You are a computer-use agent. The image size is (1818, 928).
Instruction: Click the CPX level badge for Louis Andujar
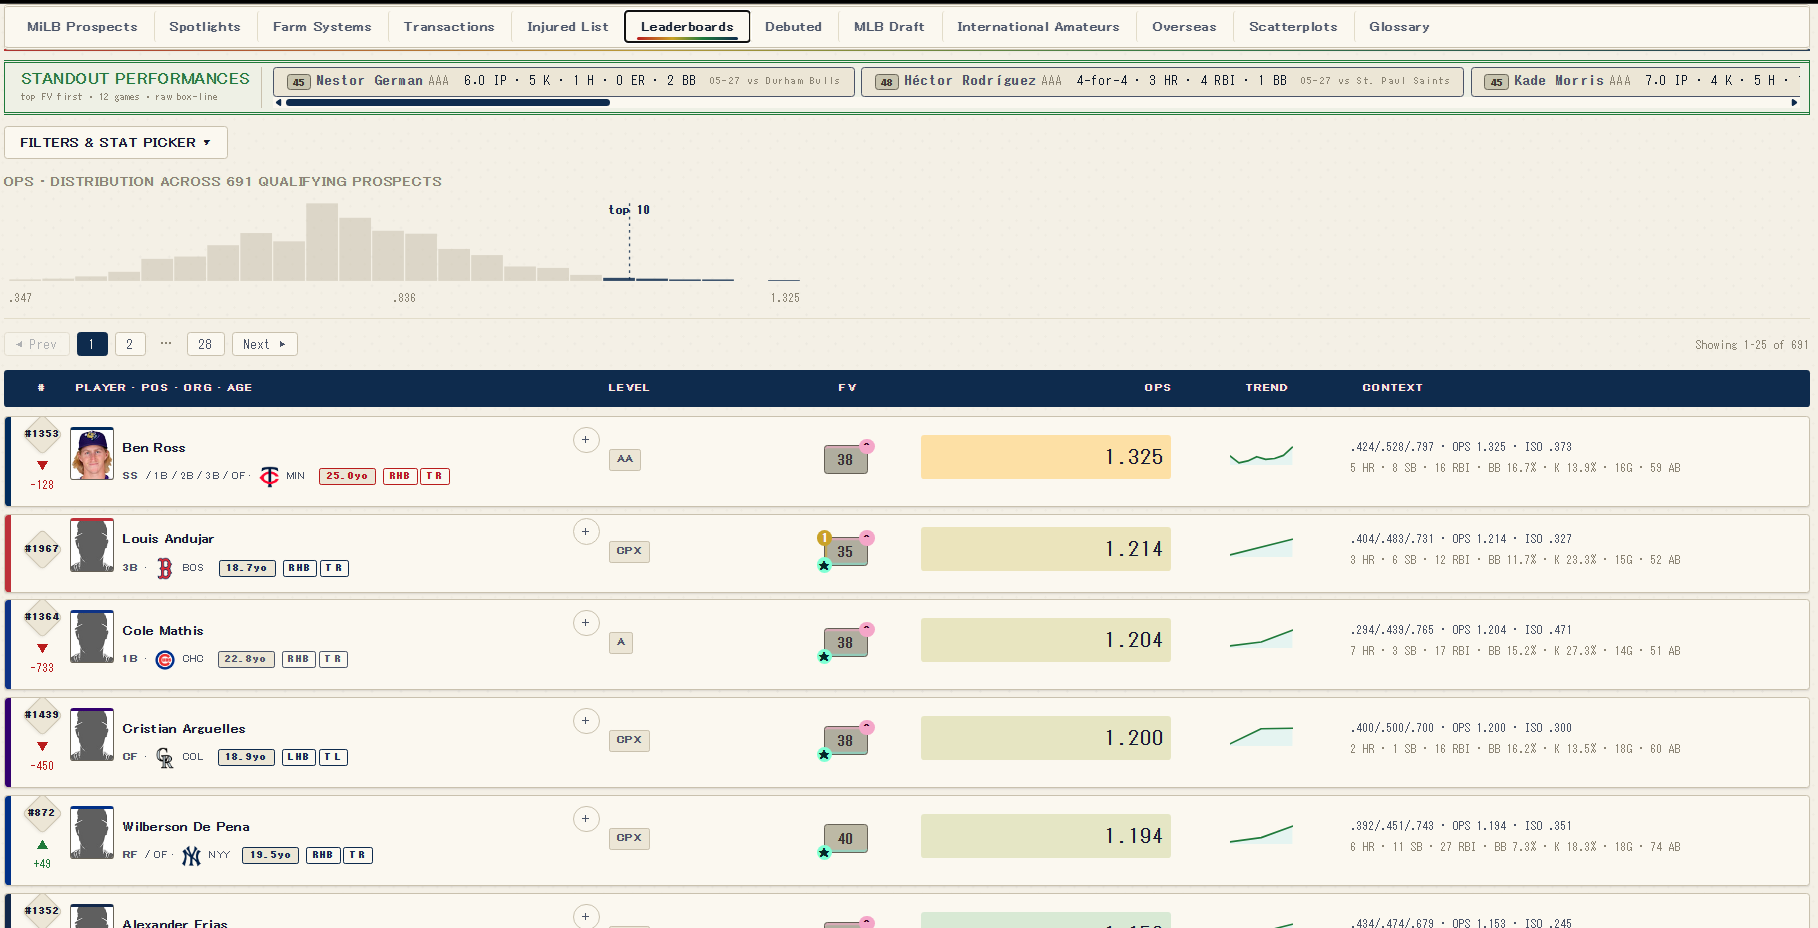(629, 551)
